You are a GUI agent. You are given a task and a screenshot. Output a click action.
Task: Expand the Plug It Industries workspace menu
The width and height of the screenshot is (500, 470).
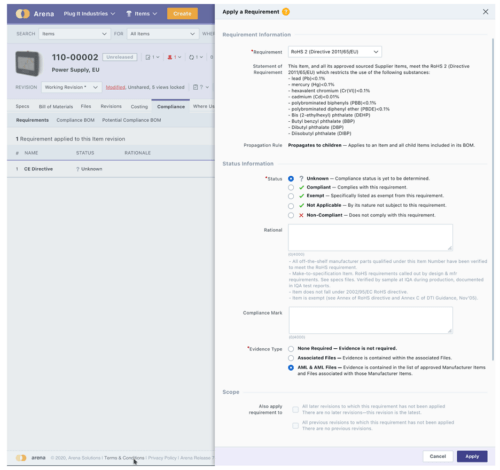89,14
